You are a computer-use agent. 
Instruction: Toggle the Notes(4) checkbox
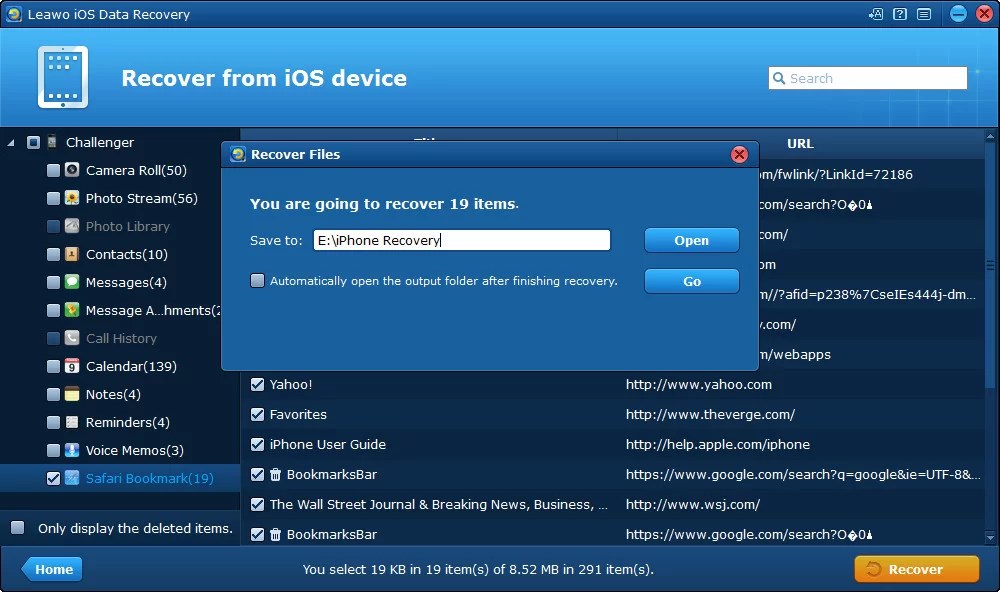(54, 395)
